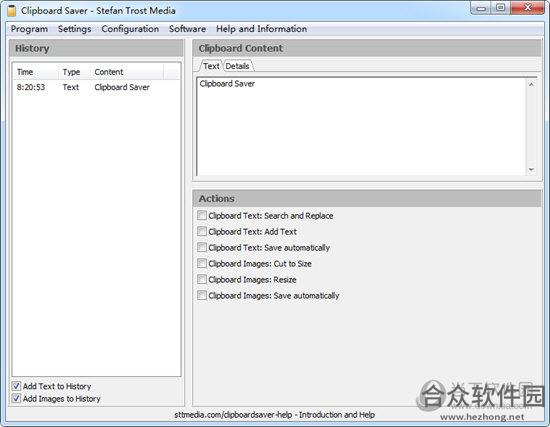The height and width of the screenshot is (427, 550).
Task: Open the Software menu
Action: click(187, 29)
